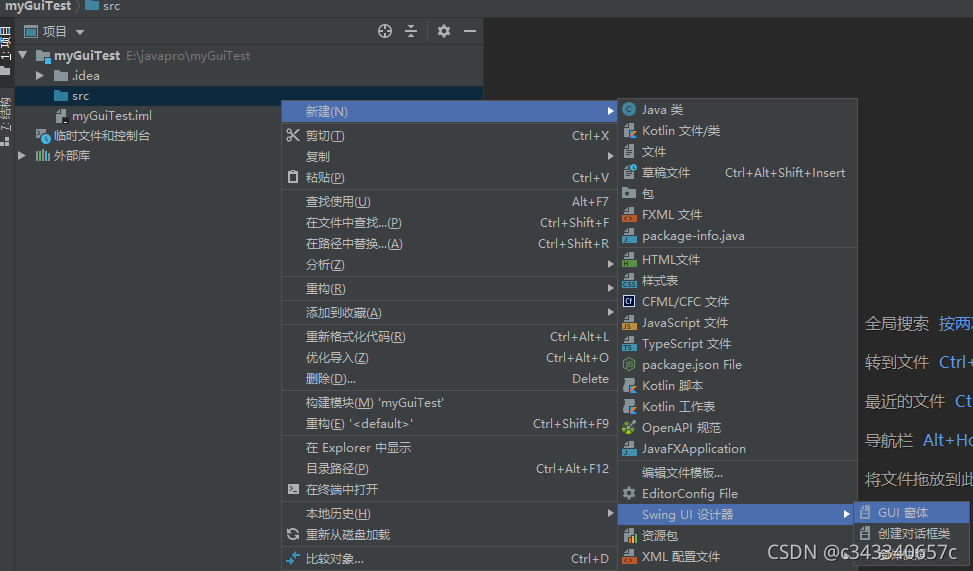The image size is (973, 571).
Task: Click the package.json File icon
Action: point(629,364)
